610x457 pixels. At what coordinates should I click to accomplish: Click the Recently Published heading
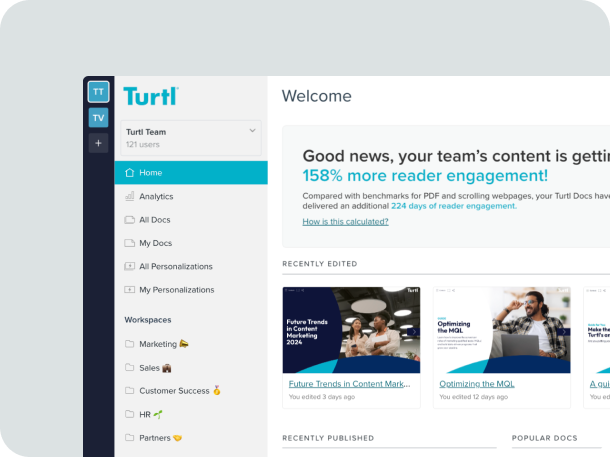[x=328, y=438]
